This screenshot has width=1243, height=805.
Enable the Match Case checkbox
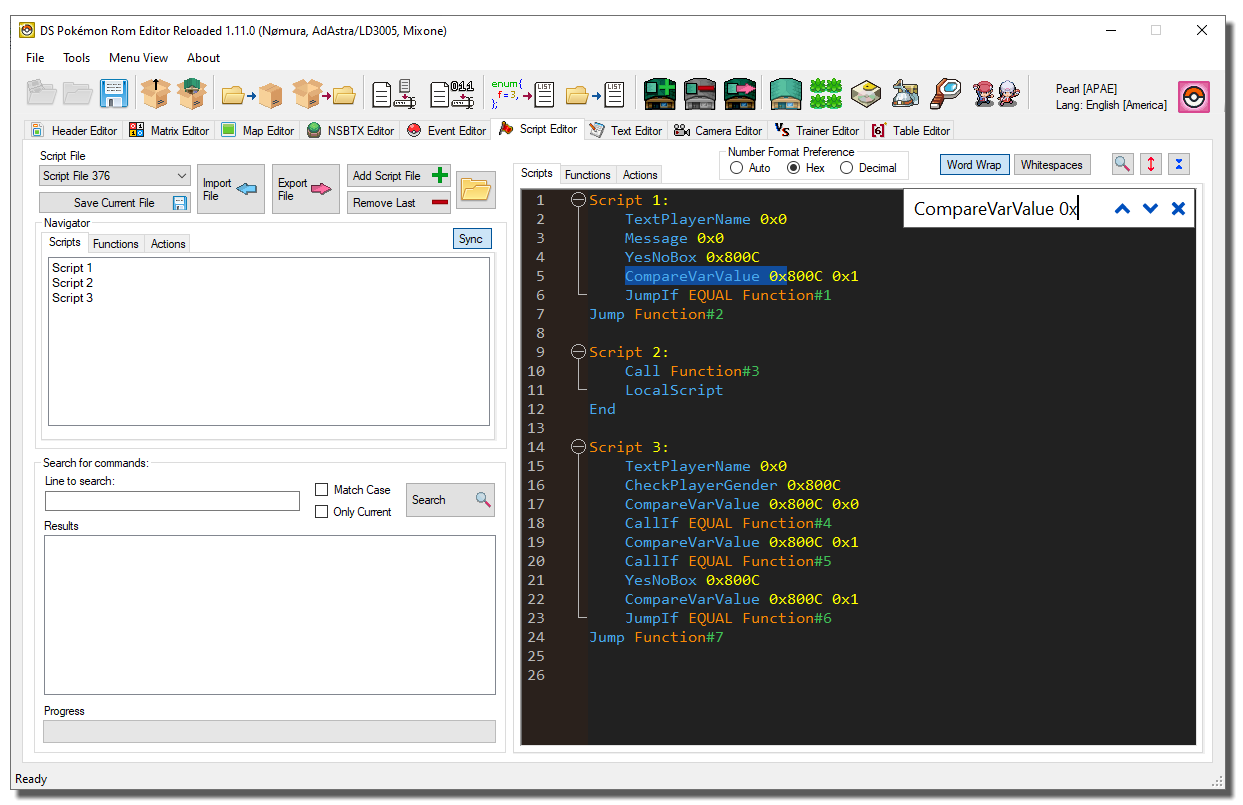(322, 490)
